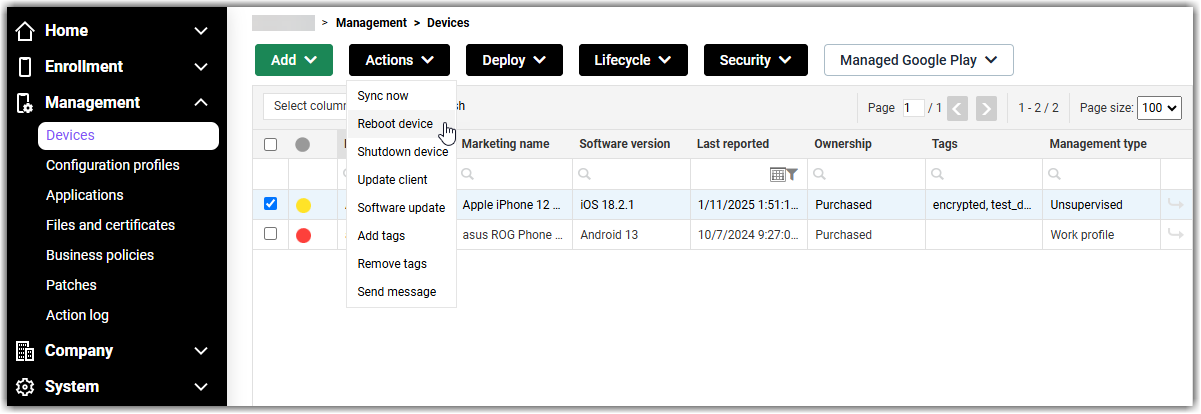Sort by Last reported column header

(x=733, y=144)
